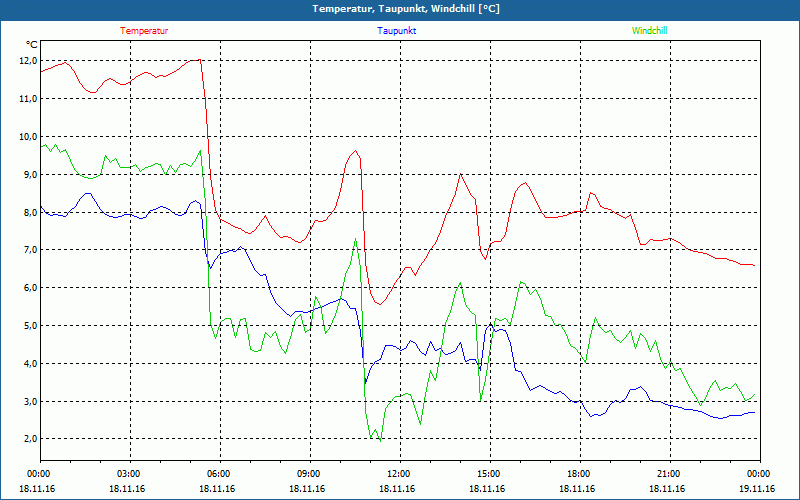Click the 12,0 y-axis value
The width and height of the screenshot is (800, 500).
click(29, 61)
